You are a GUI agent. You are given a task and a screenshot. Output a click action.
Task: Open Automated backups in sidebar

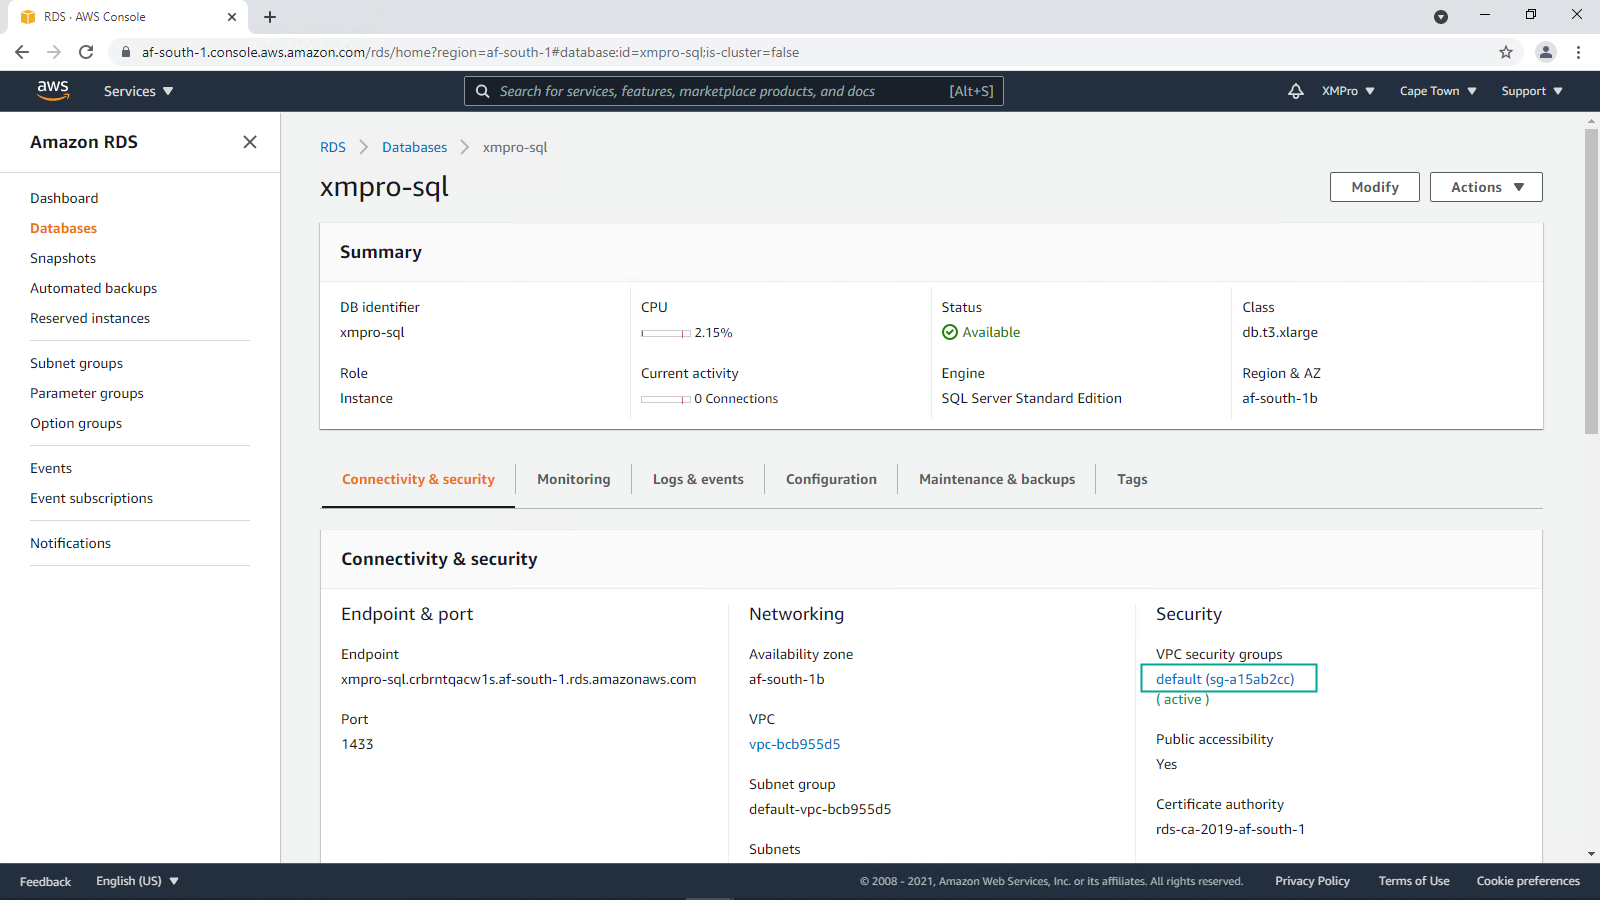pos(93,288)
